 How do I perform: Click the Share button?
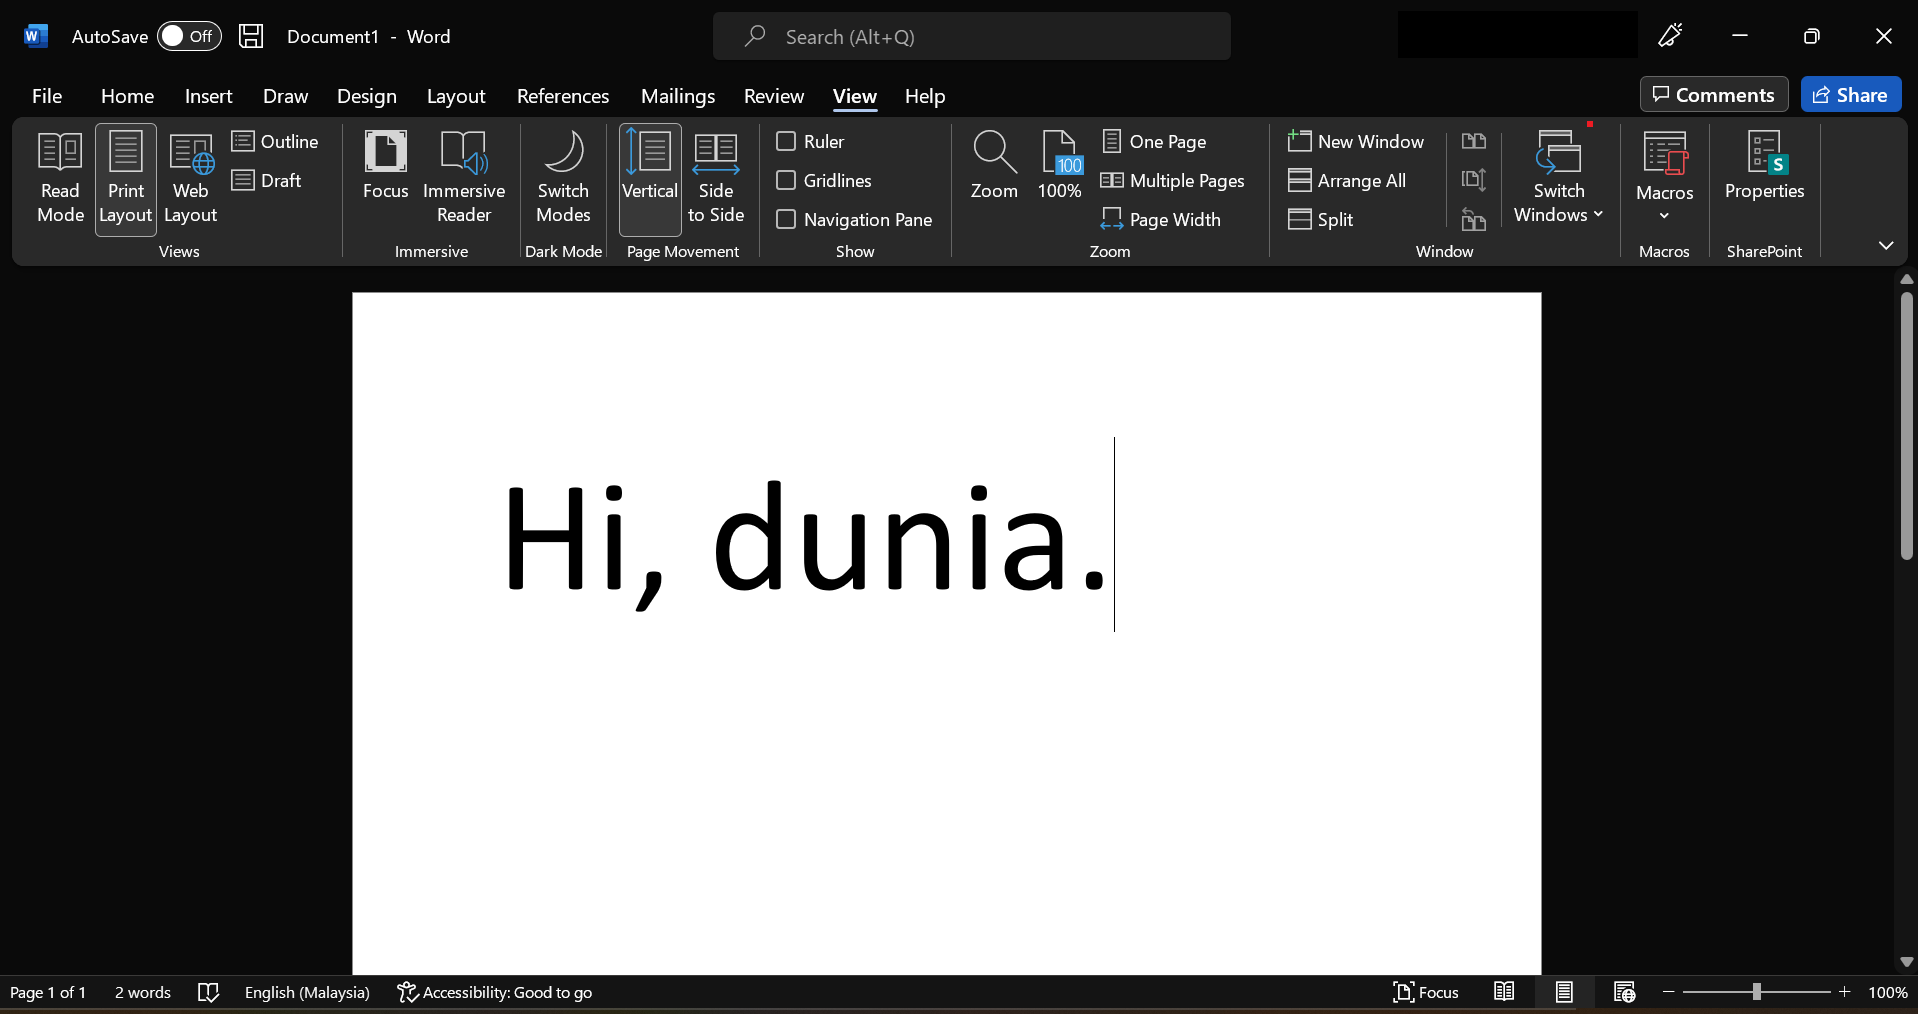(x=1850, y=95)
